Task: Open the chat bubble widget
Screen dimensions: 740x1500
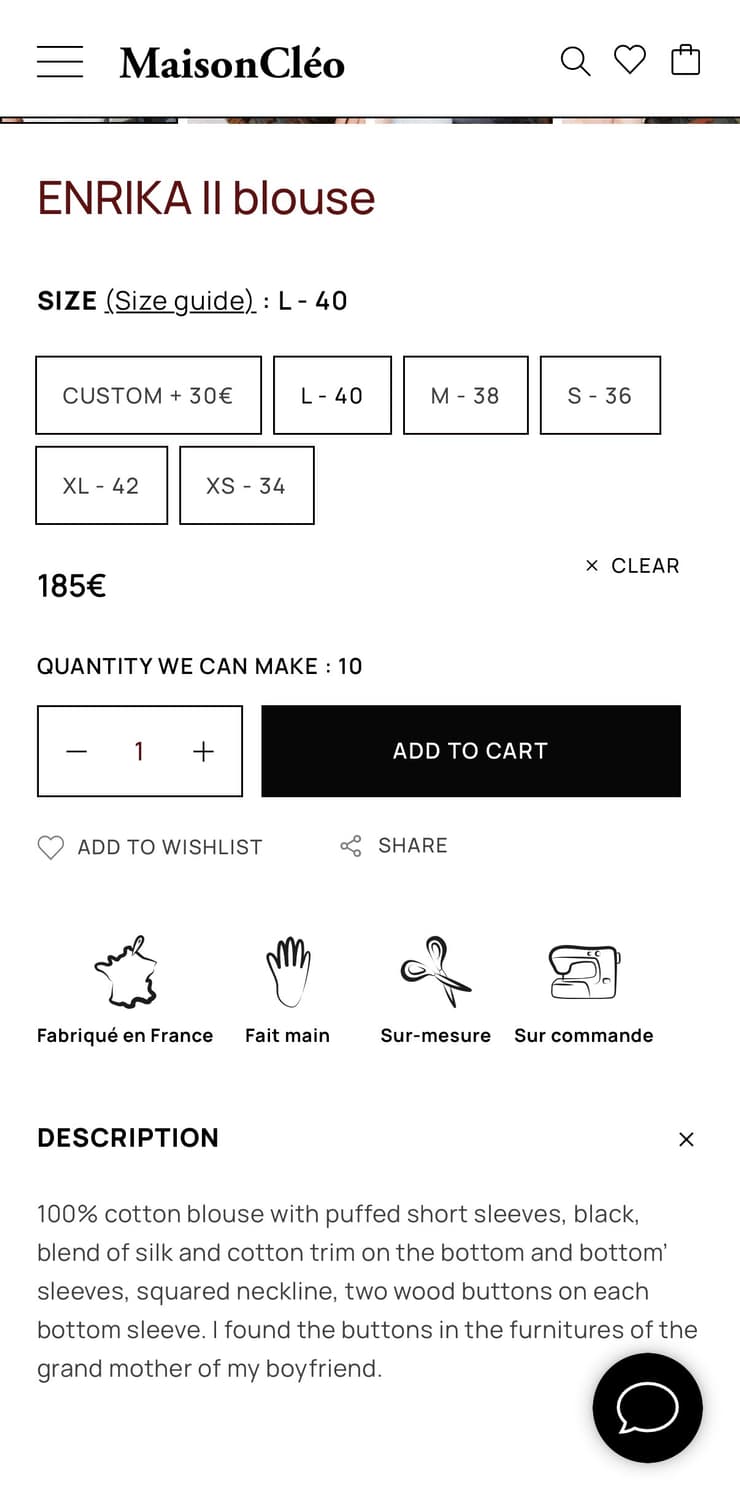Action: (x=647, y=1407)
